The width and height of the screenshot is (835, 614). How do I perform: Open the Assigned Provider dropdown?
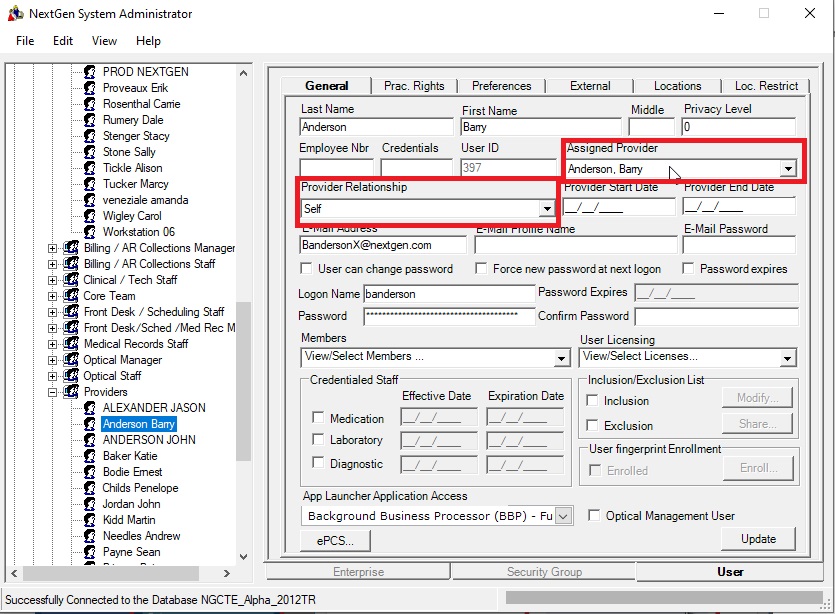[788, 169]
